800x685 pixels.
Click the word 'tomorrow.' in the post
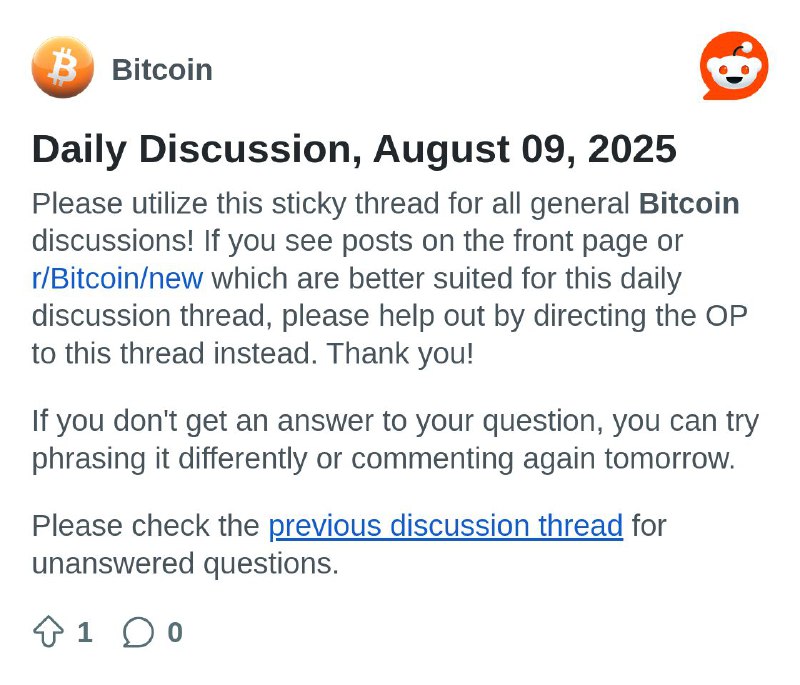tap(670, 459)
